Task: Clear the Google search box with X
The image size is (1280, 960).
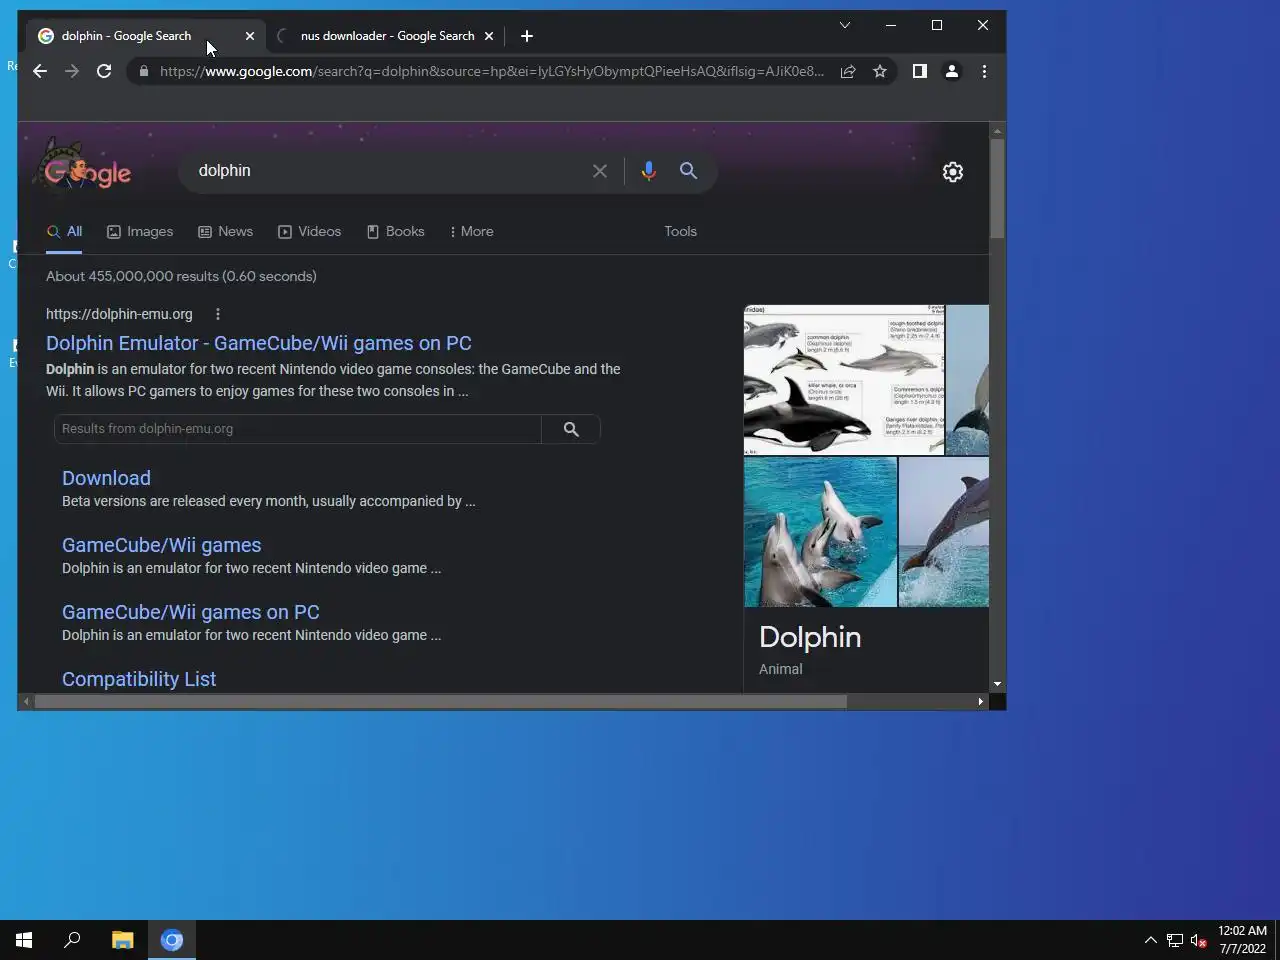Action: pos(600,171)
